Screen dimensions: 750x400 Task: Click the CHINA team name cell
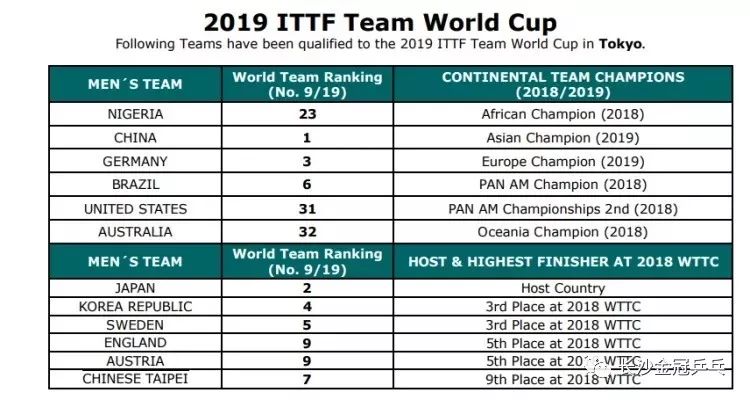click(x=135, y=138)
